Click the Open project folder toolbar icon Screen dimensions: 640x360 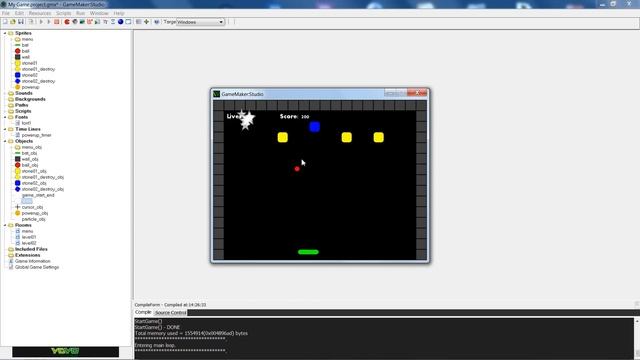point(13,22)
